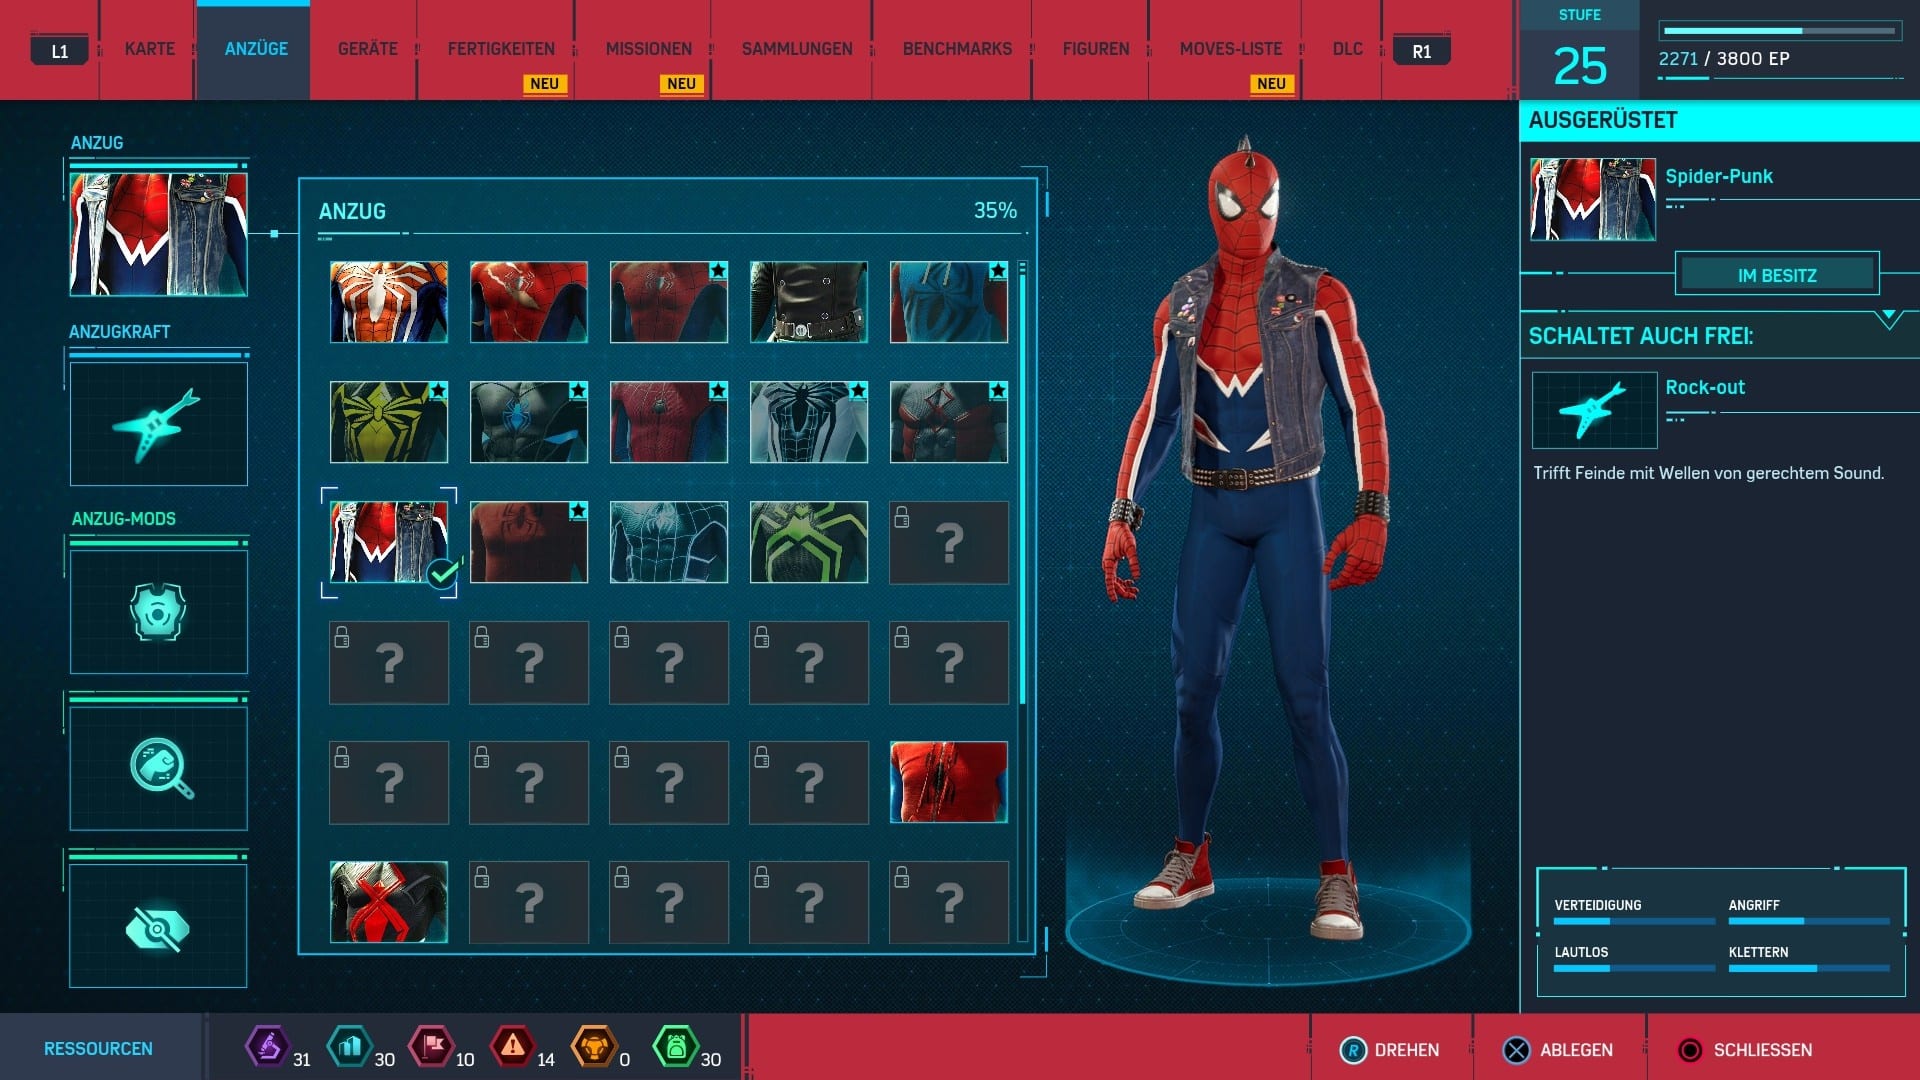Select the white spider Advanced suit
1920x1080 pixels.
tap(389, 302)
